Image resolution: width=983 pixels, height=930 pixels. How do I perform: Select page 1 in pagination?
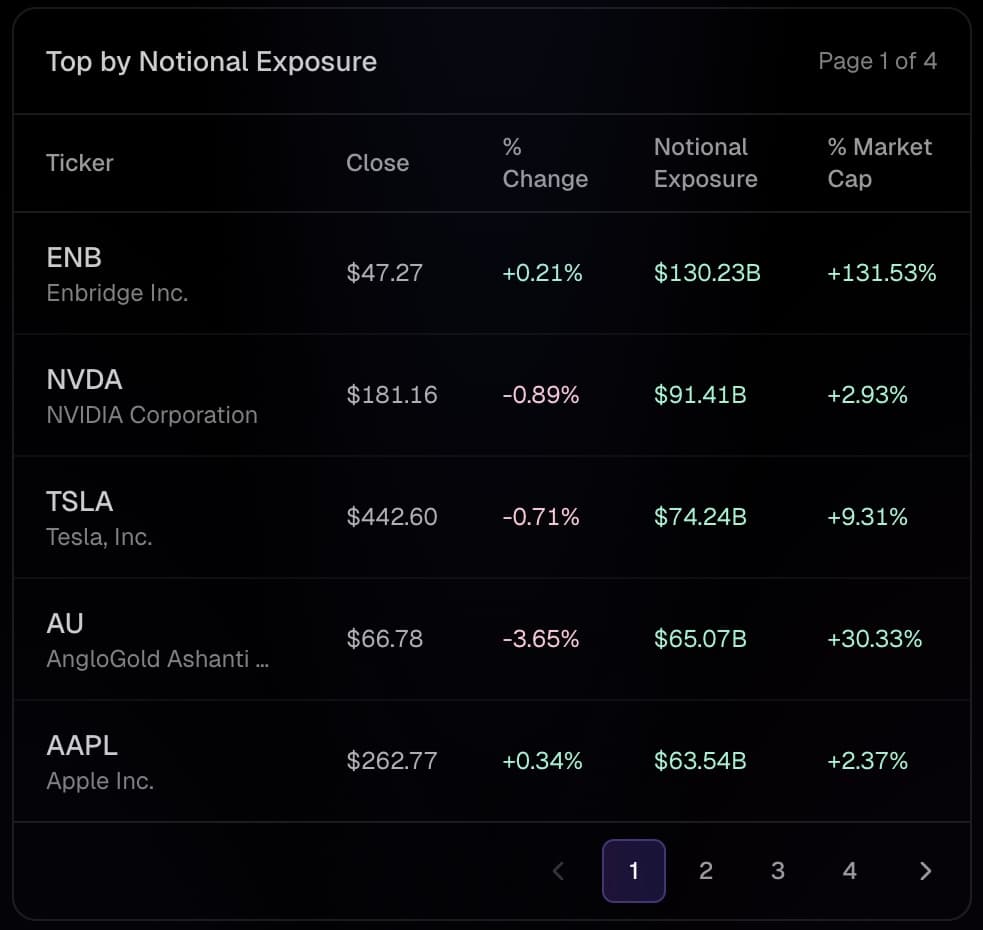(x=633, y=871)
